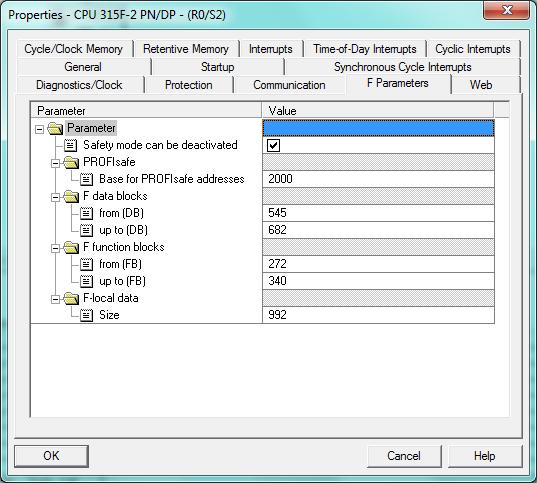Image resolution: width=537 pixels, height=483 pixels.
Task: Confirm settings with the OK button
Action: [x=51, y=456]
